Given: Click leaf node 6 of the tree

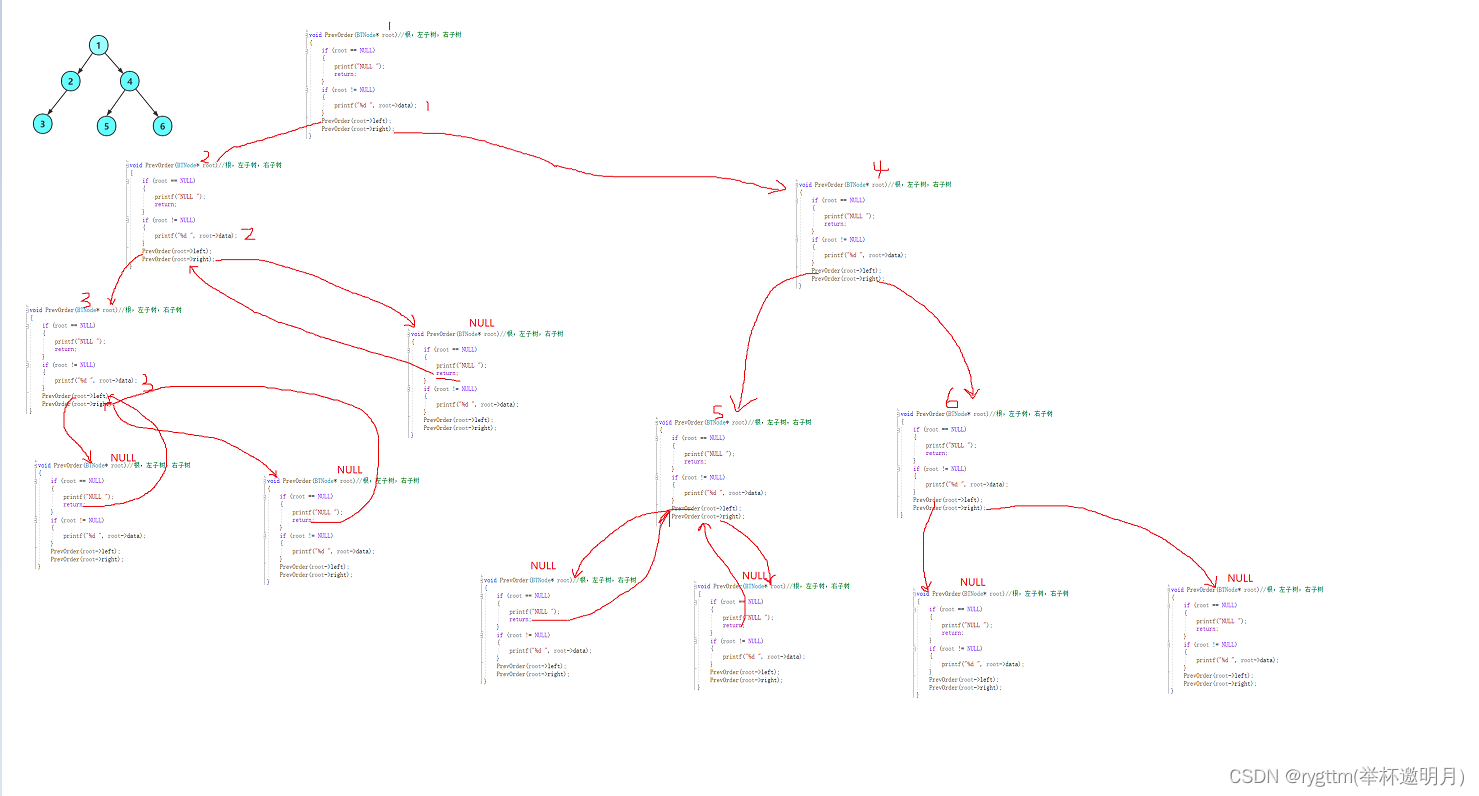Looking at the screenshot, I should point(162,125).
